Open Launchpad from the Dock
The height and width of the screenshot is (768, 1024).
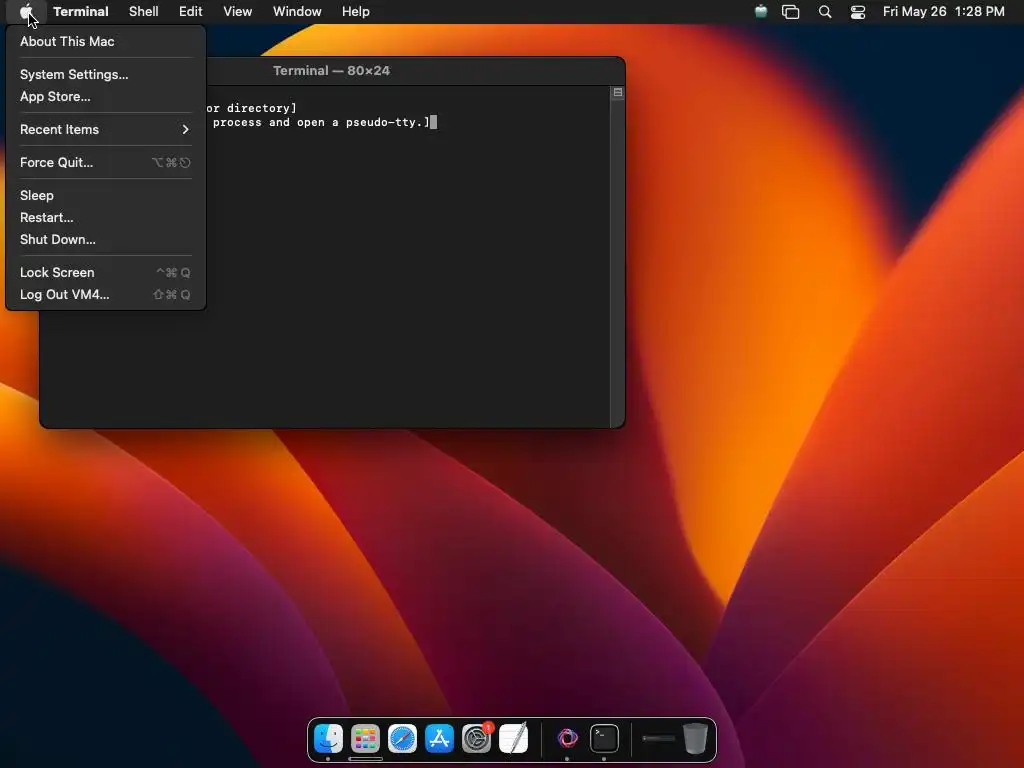click(x=366, y=739)
